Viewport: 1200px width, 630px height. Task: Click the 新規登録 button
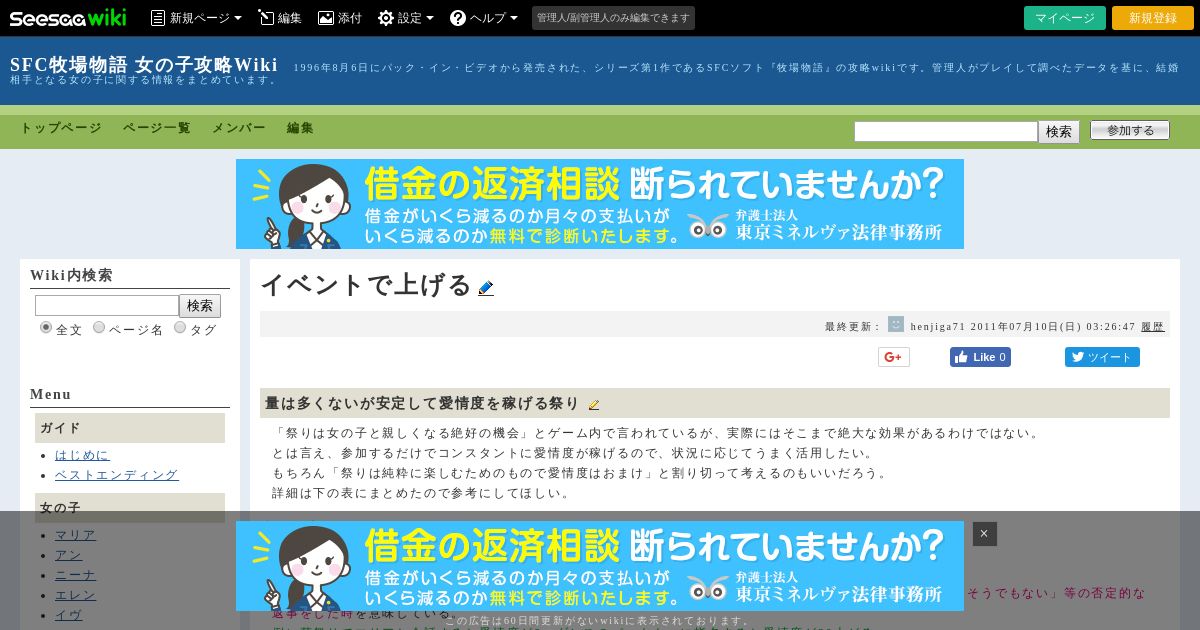coord(1153,18)
